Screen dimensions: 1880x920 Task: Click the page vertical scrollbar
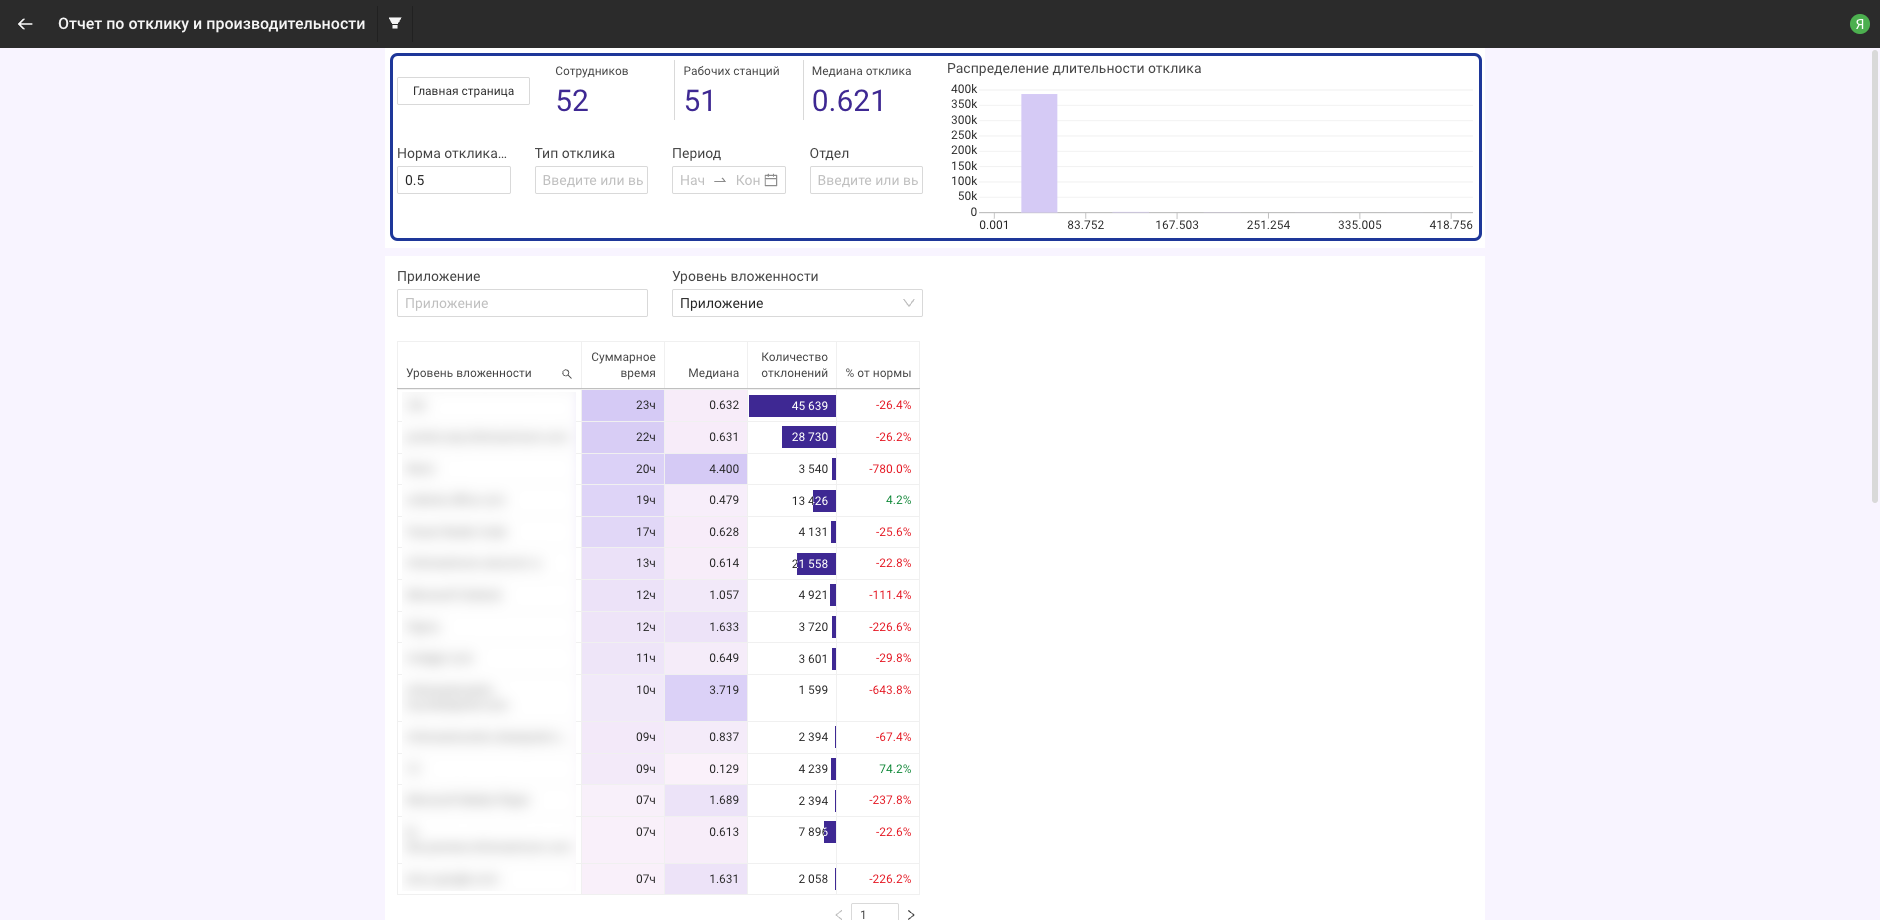[x=1874, y=275]
